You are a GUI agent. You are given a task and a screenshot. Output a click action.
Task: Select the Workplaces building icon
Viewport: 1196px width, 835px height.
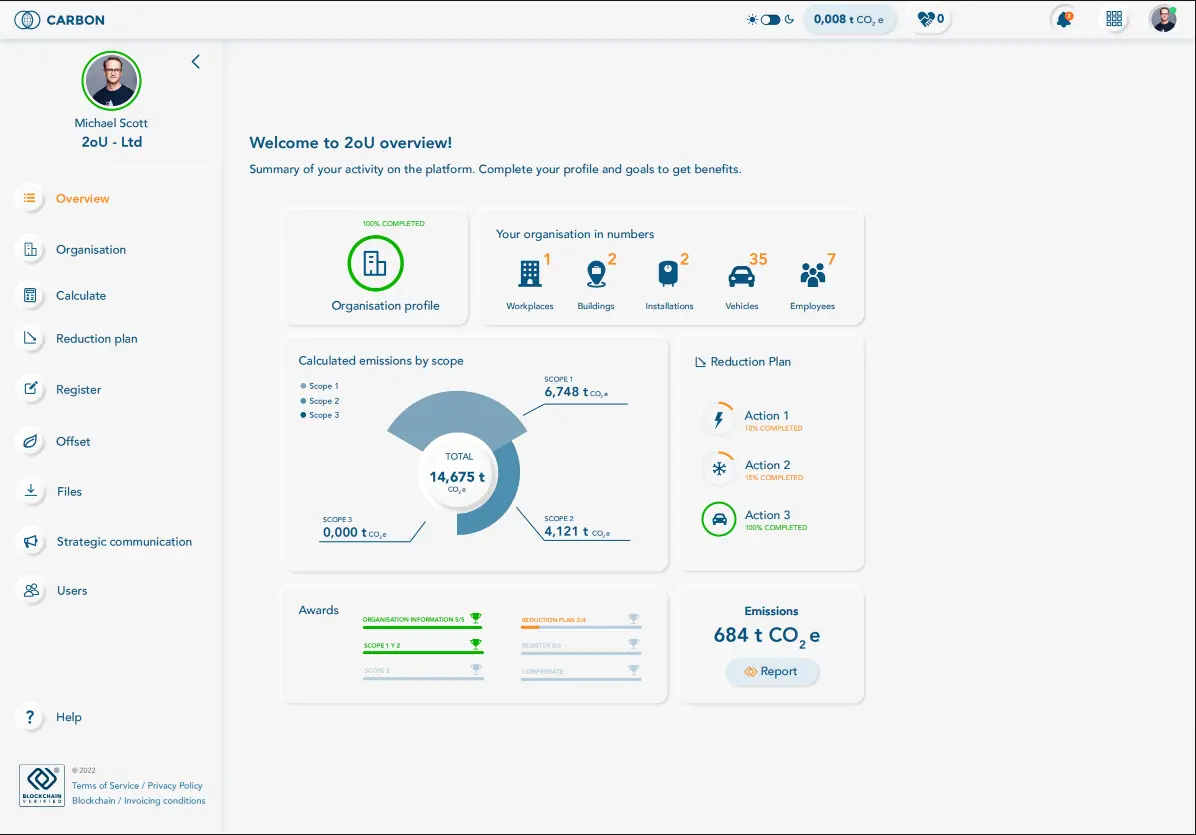[529, 274]
